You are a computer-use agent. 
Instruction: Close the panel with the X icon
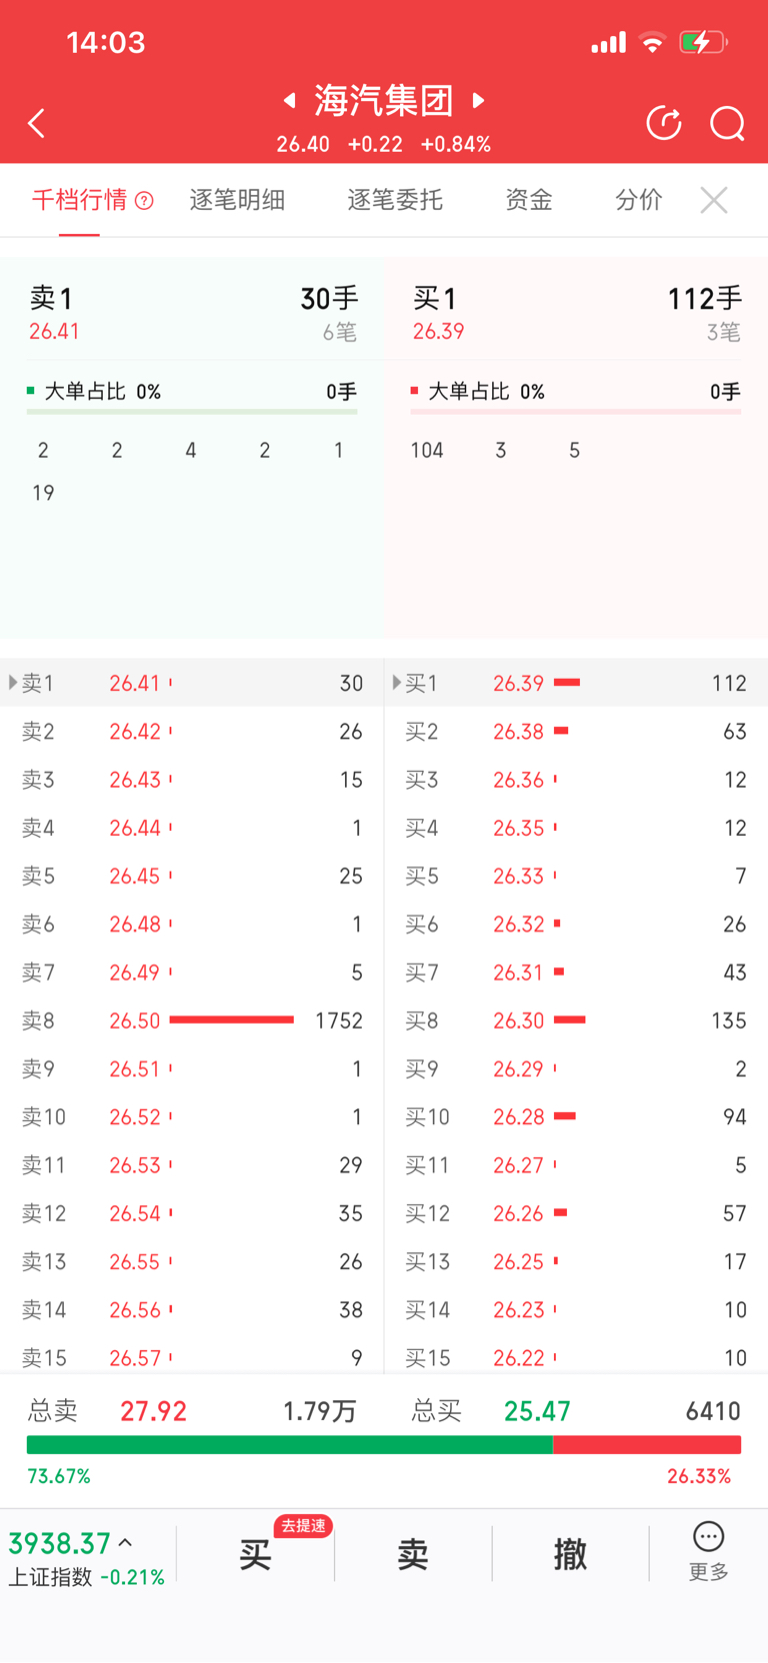(x=714, y=200)
